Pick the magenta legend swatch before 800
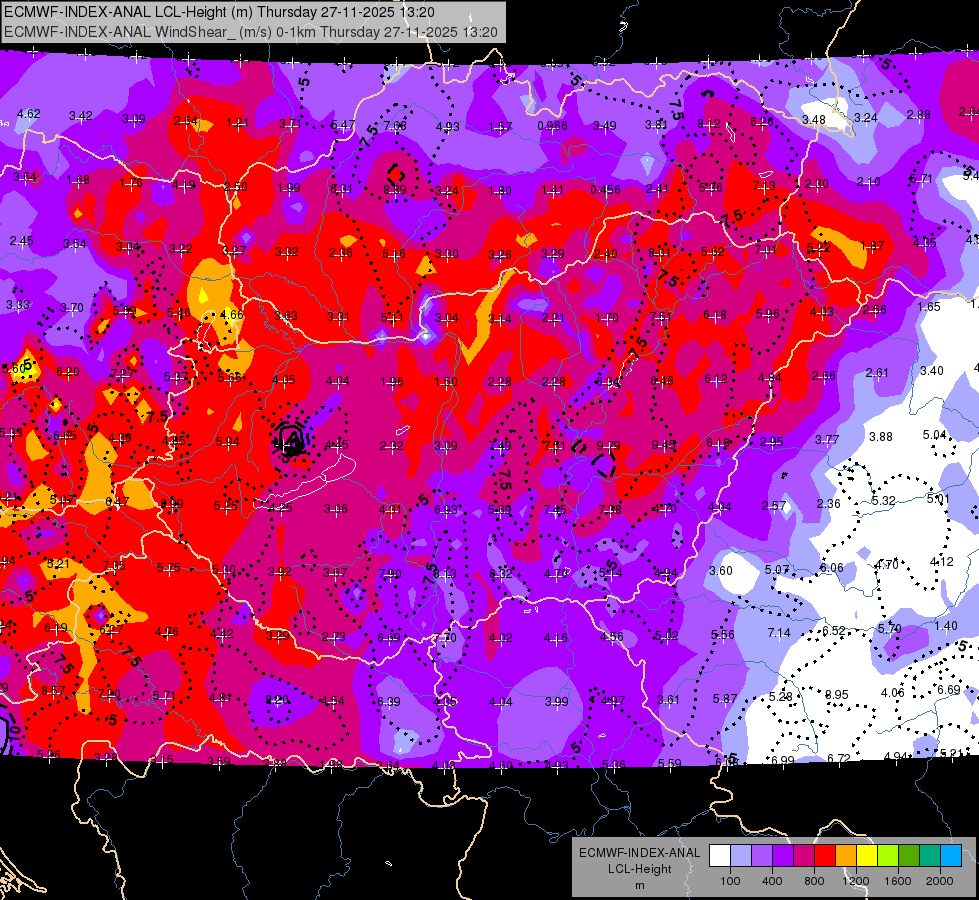This screenshot has height=900, width=979. pos(804,856)
